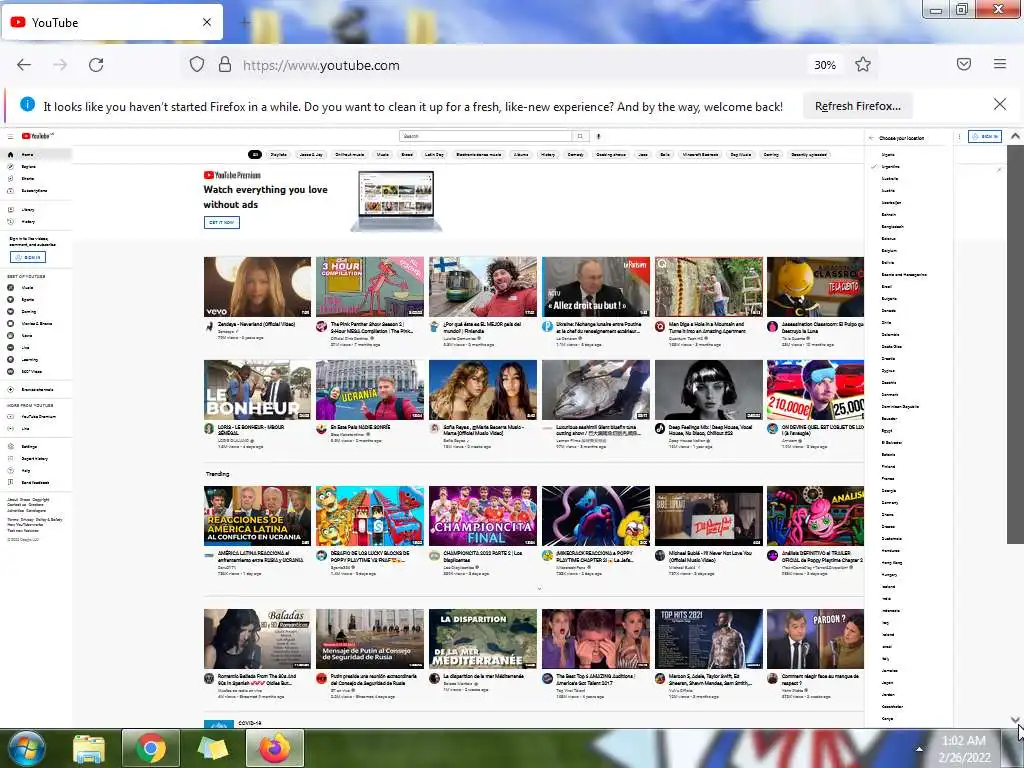Select Bosnia and Herzegovina location
1024x768 pixels.
coord(904,274)
